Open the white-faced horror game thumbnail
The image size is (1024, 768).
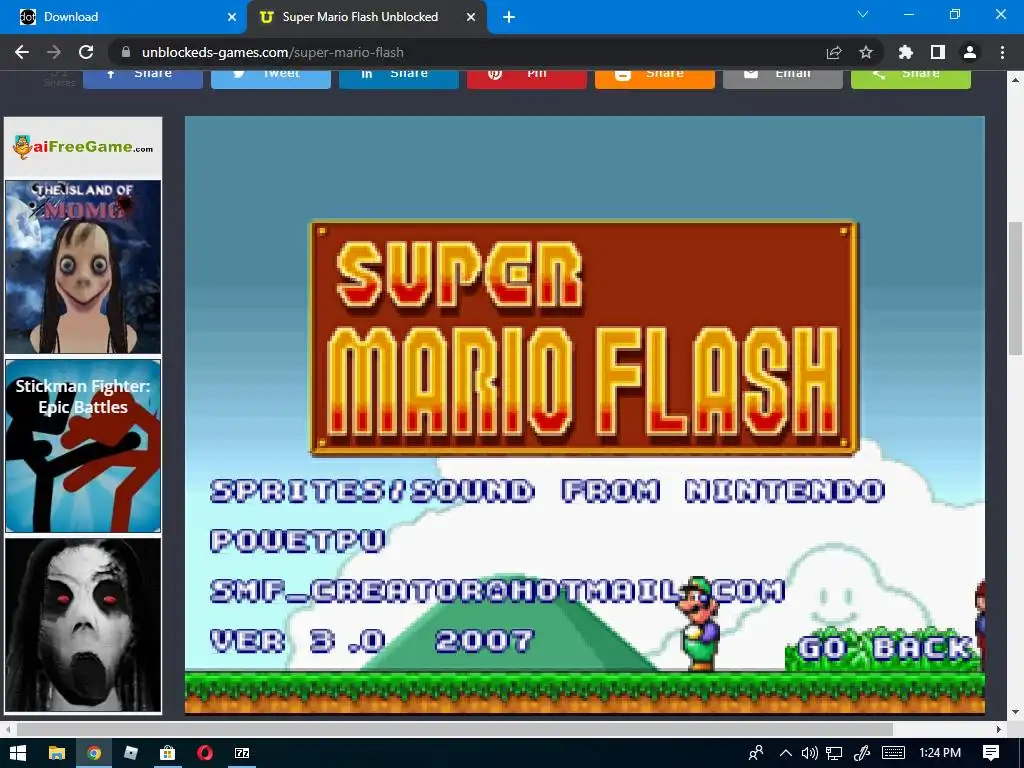click(x=83, y=625)
